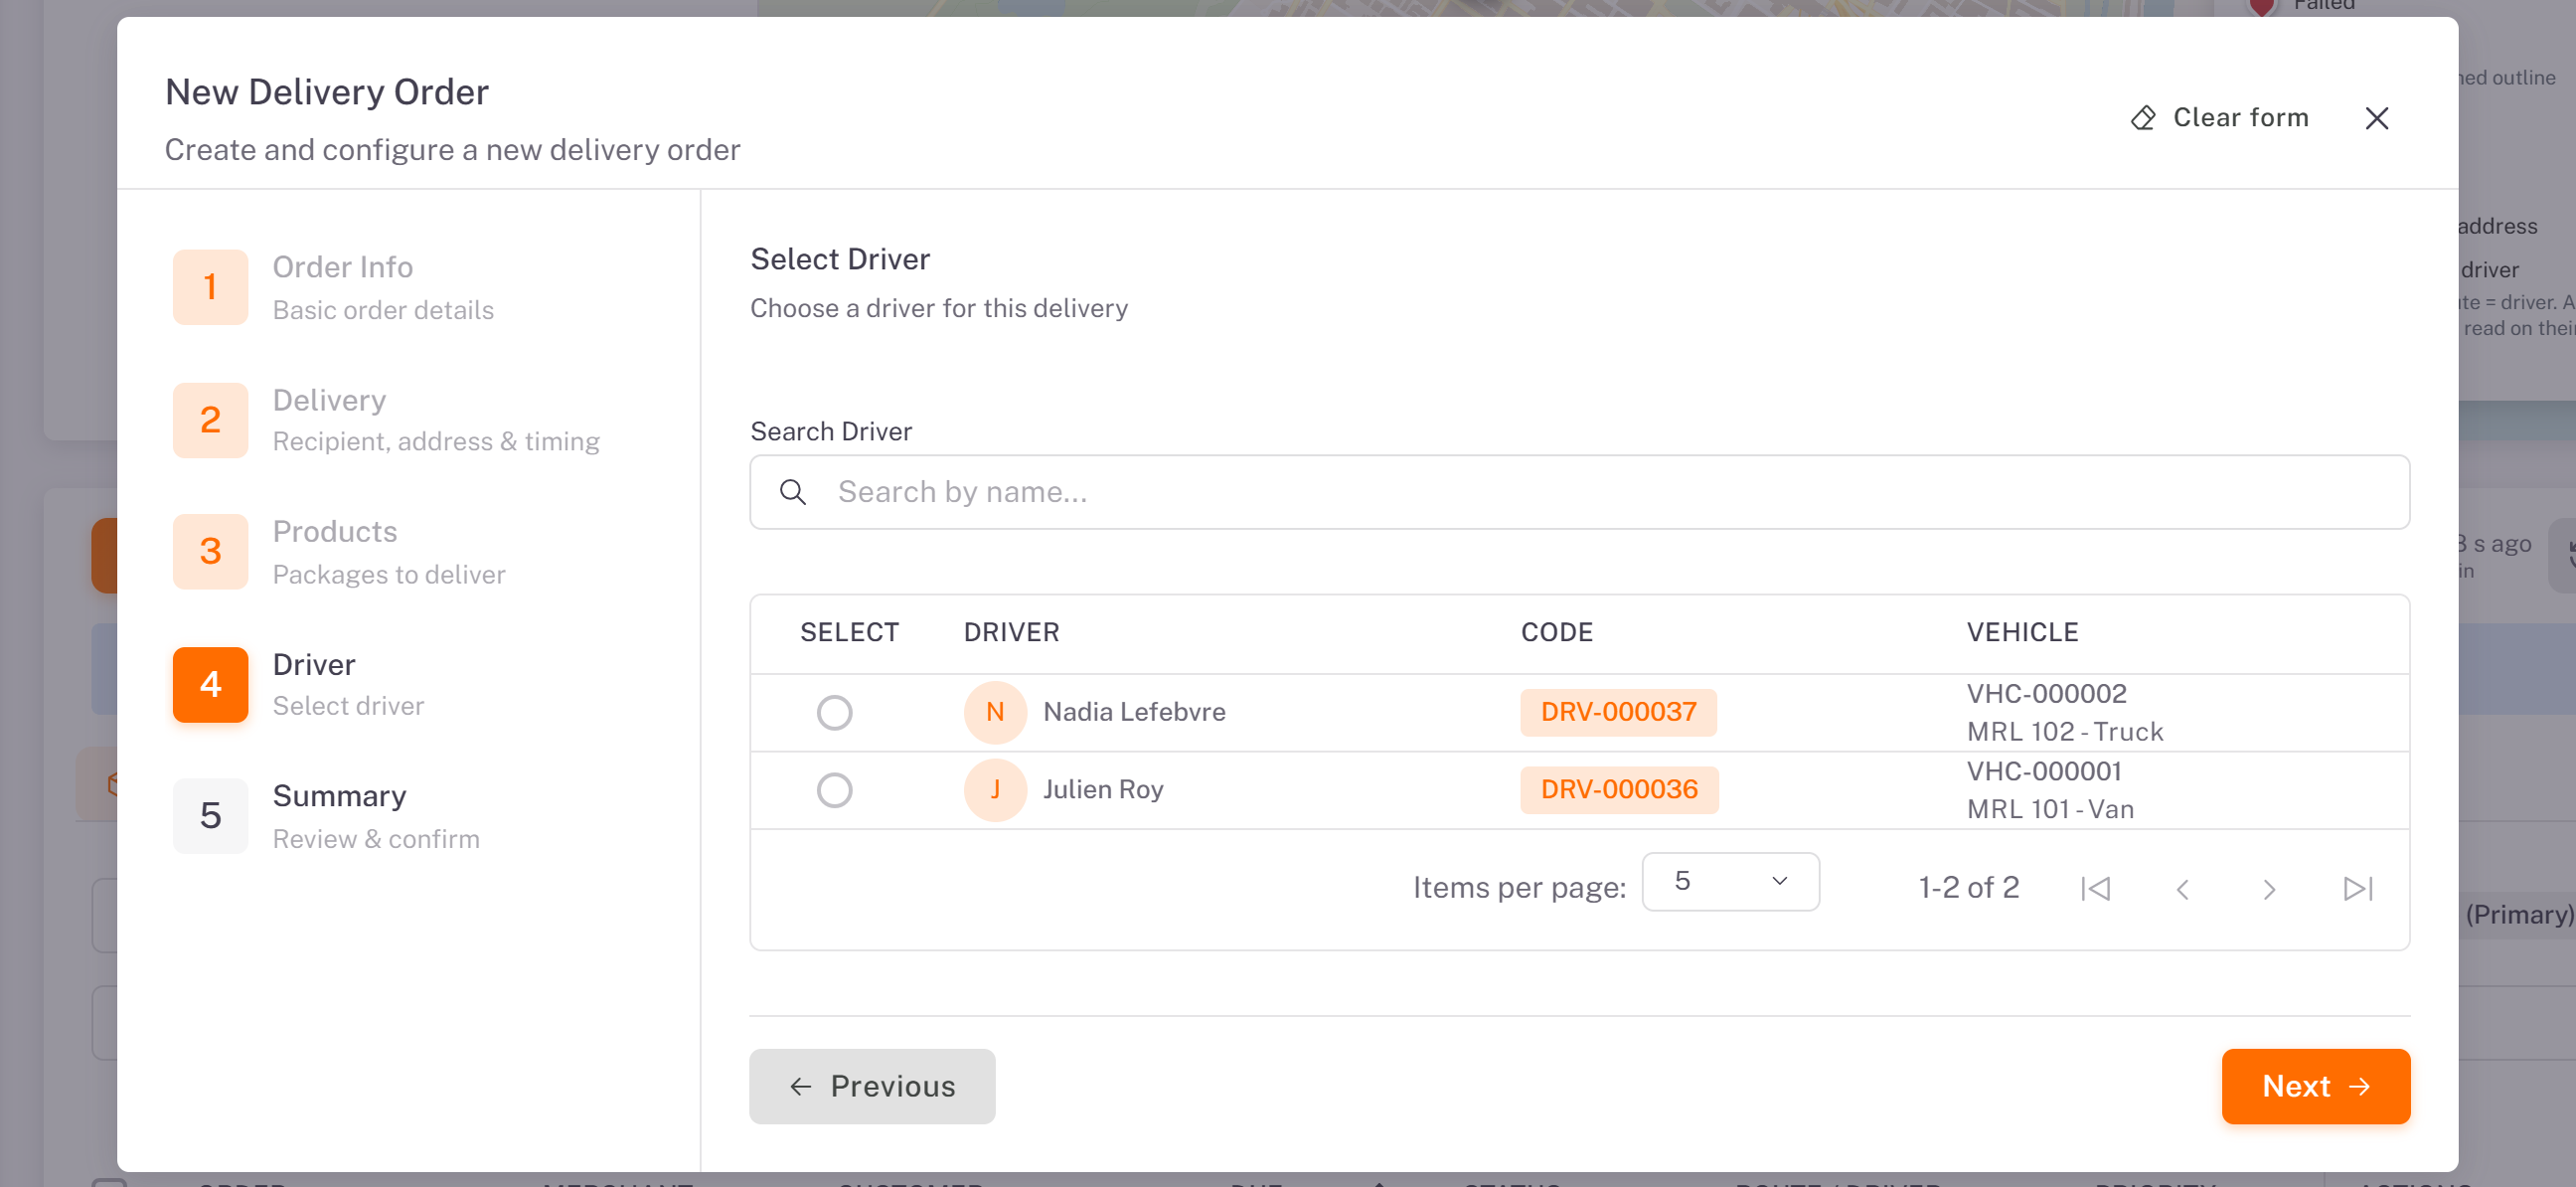Click vehicle VHC-000001 text
The width and height of the screenshot is (2576, 1187).
tap(2043, 771)
